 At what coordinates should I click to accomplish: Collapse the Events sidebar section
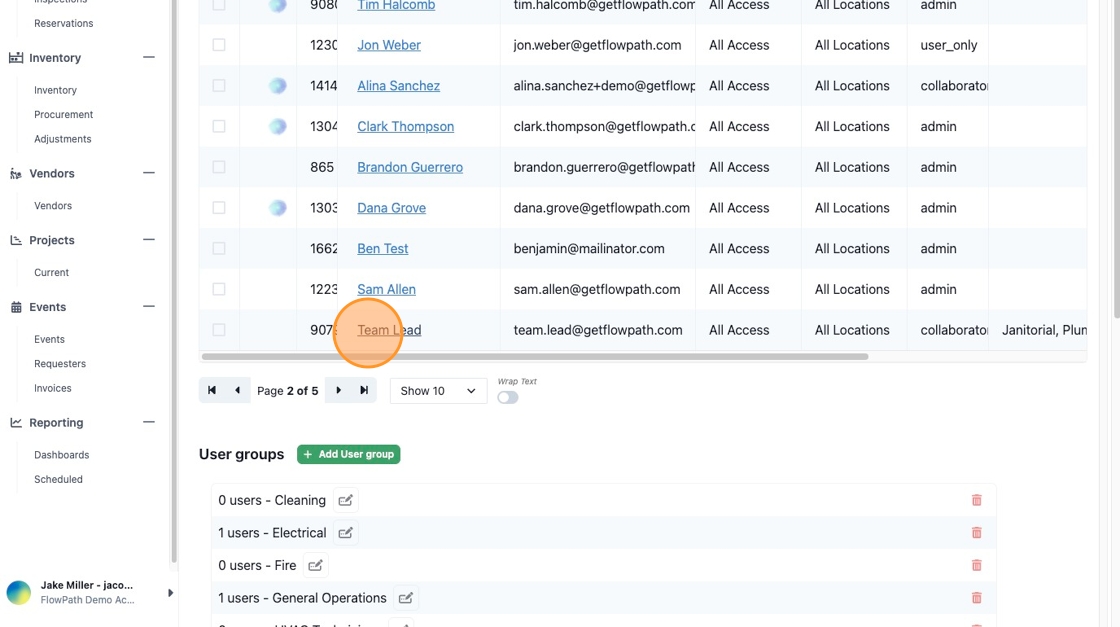(x=149, y=306)
